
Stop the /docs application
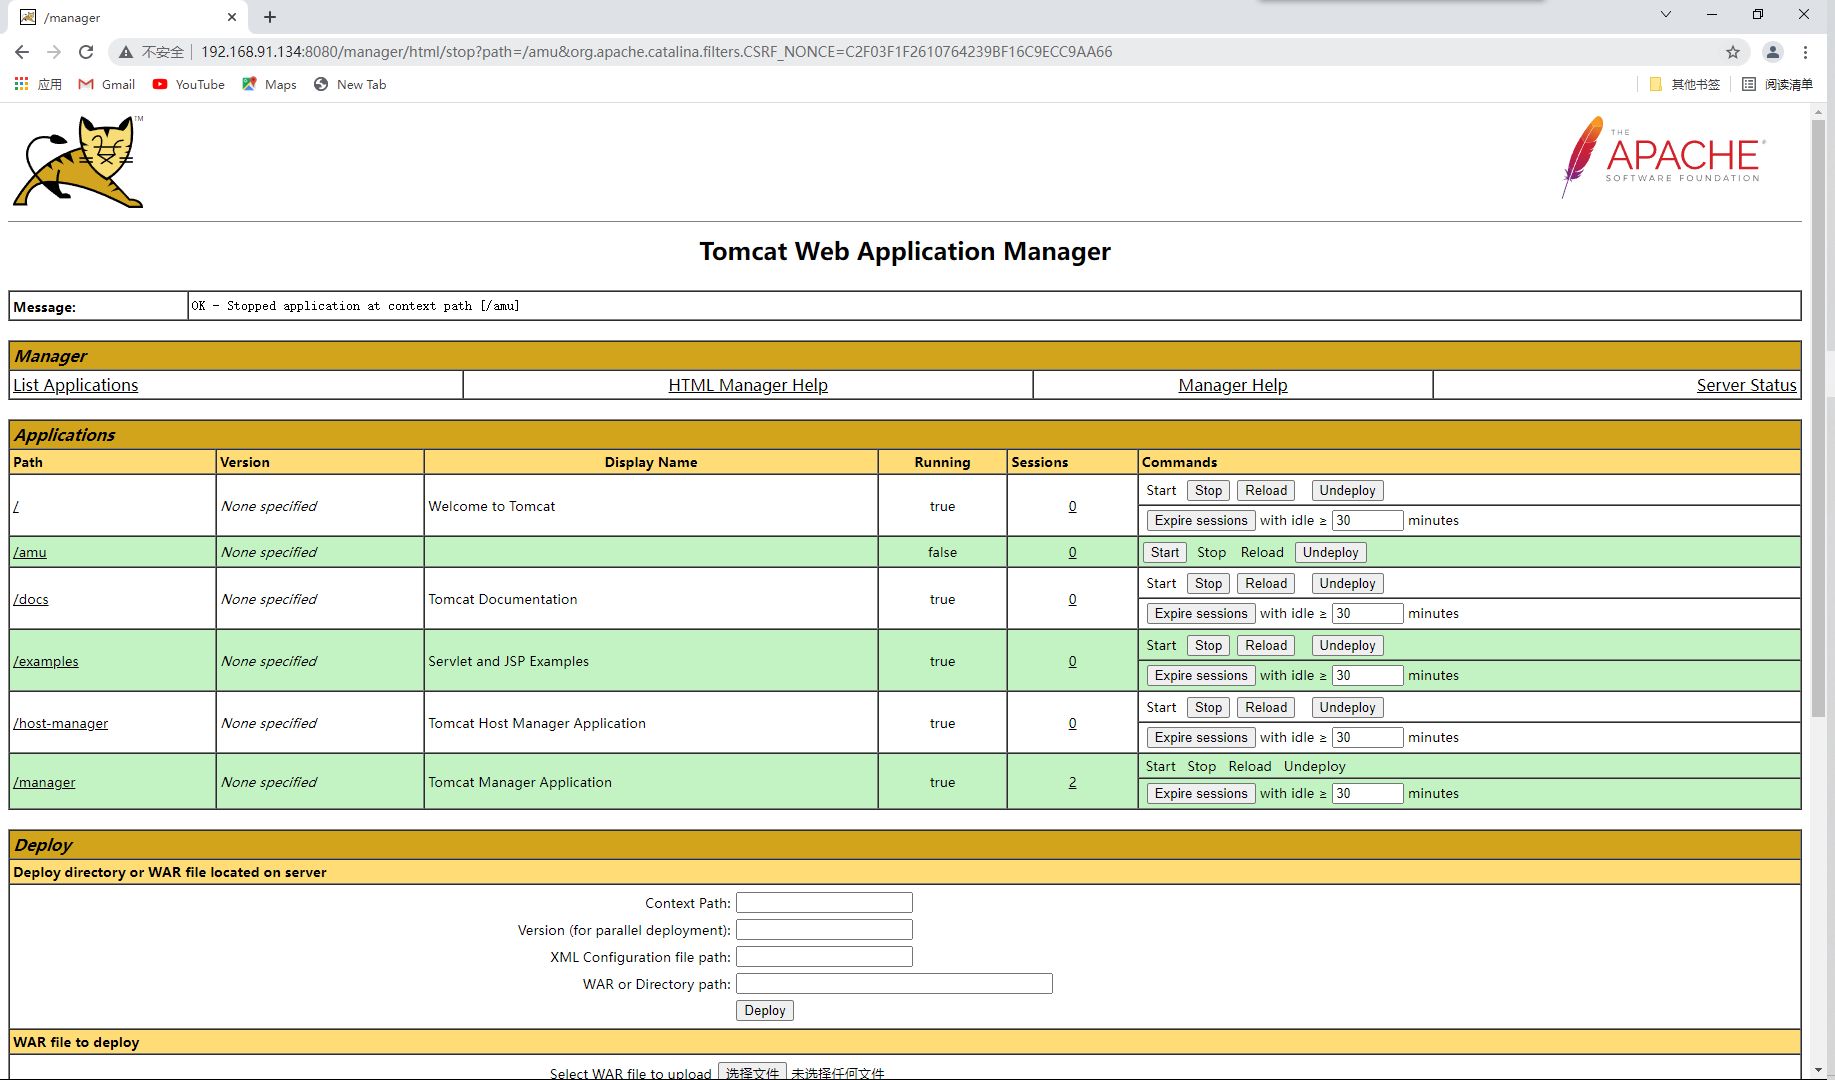tap(1208, 583)
